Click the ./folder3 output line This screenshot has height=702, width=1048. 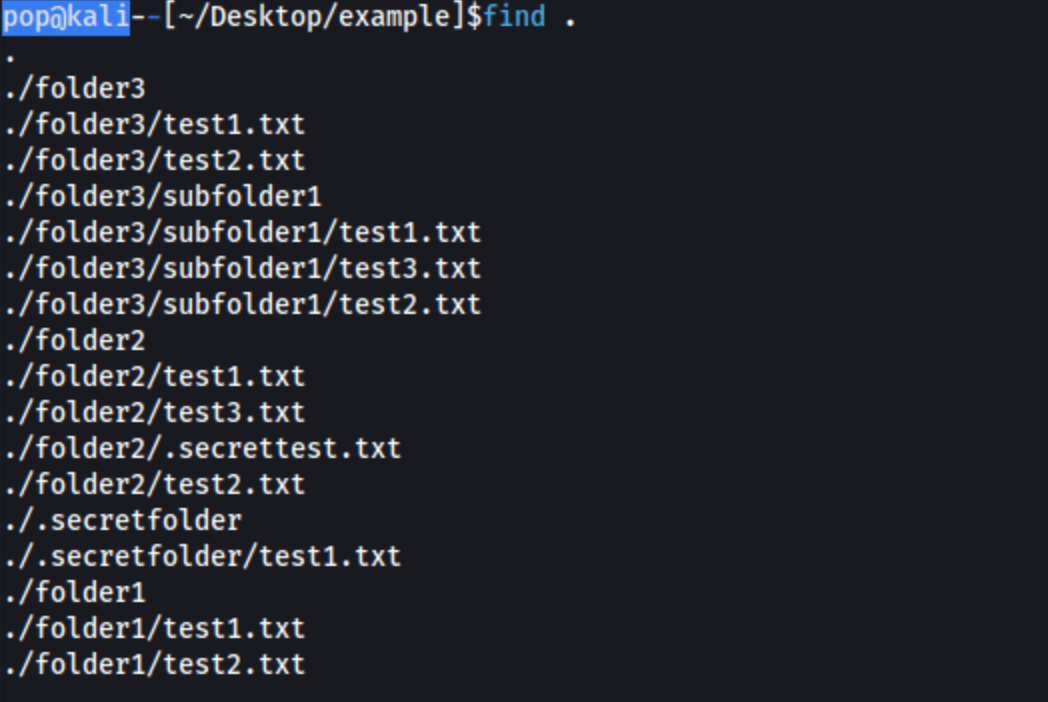tap(75, 89)
